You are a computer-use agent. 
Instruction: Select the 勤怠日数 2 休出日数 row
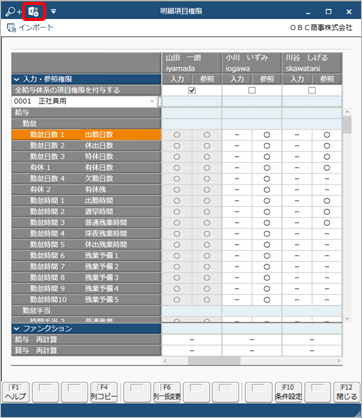tap(86, 146)
